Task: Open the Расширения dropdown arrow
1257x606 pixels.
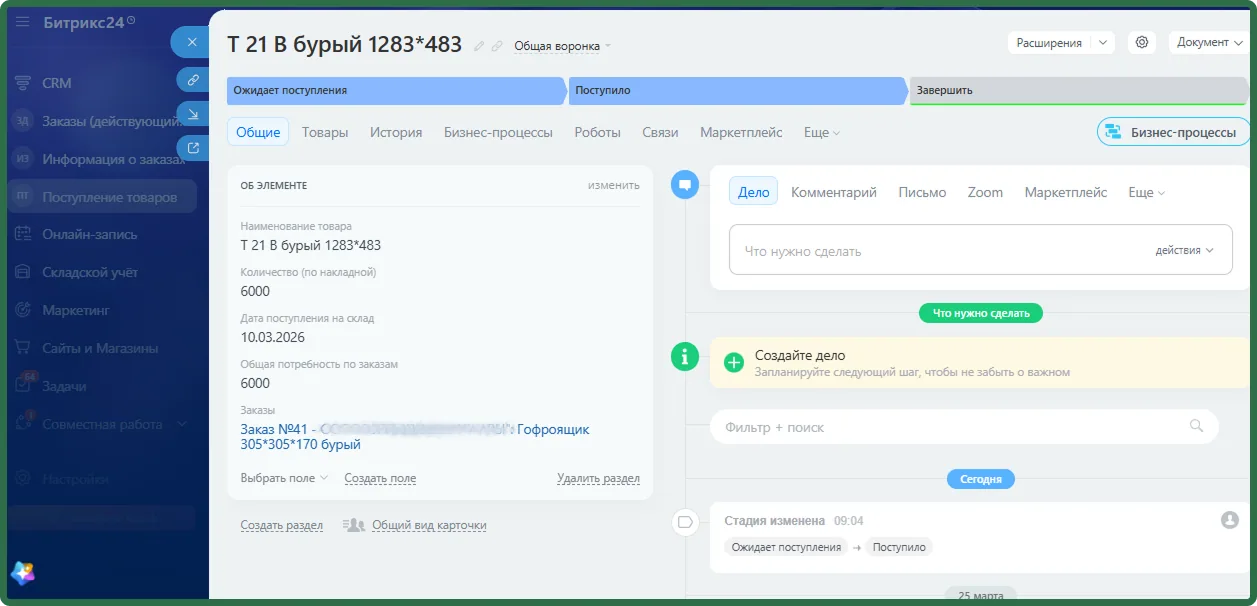Action: (1102, 43)
